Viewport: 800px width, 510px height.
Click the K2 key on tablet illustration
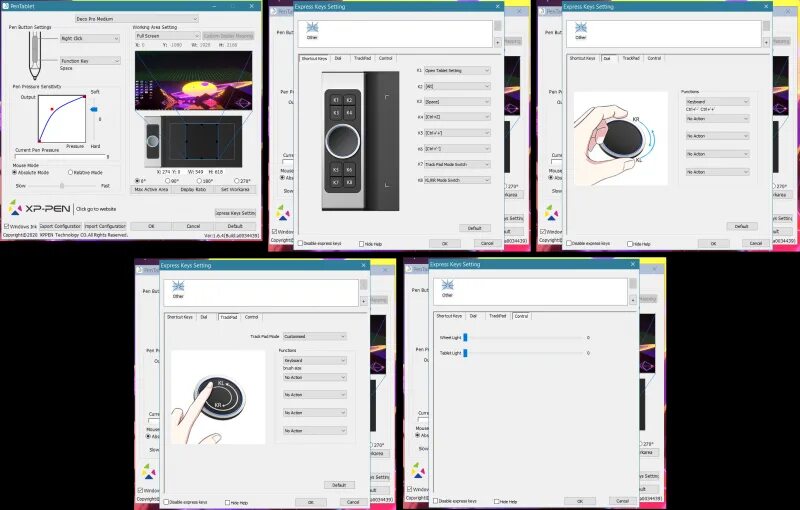pos(349,100)
